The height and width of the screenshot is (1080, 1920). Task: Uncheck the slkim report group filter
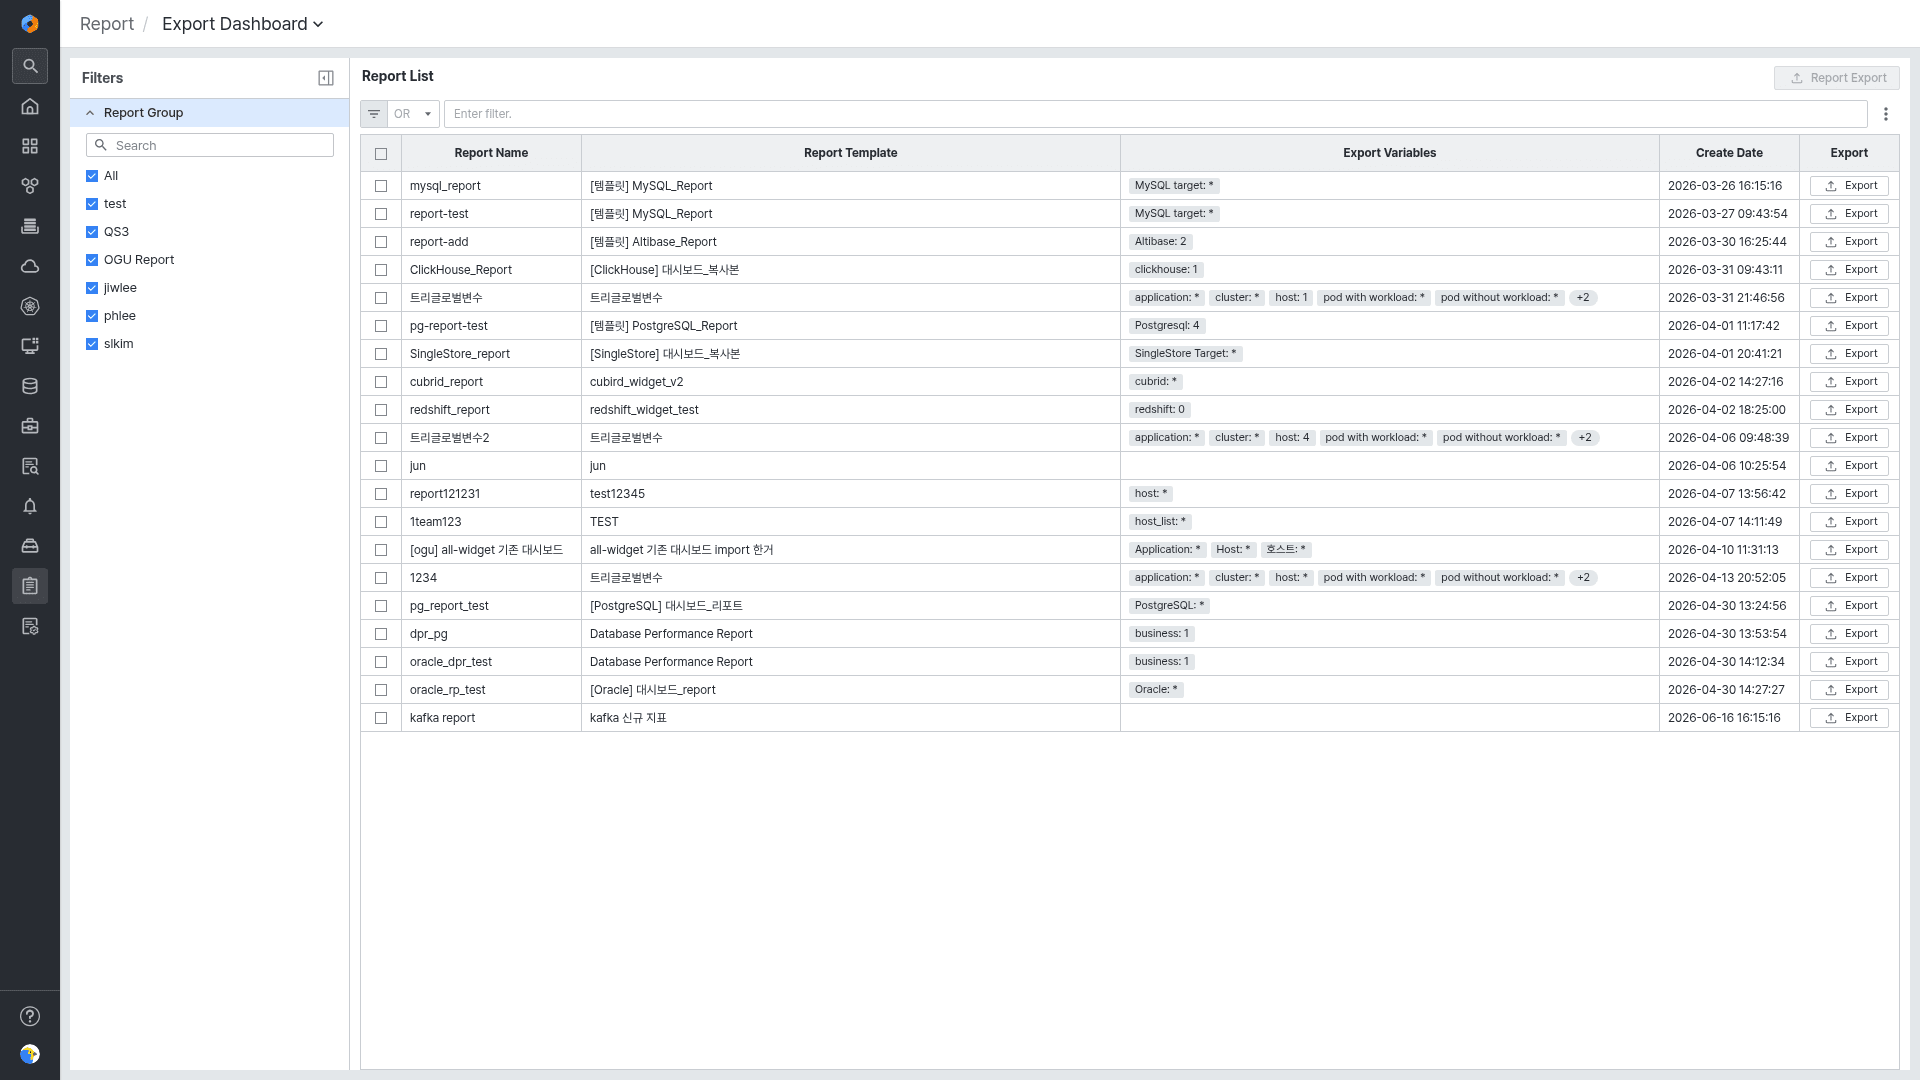click(x=92, y=344)
